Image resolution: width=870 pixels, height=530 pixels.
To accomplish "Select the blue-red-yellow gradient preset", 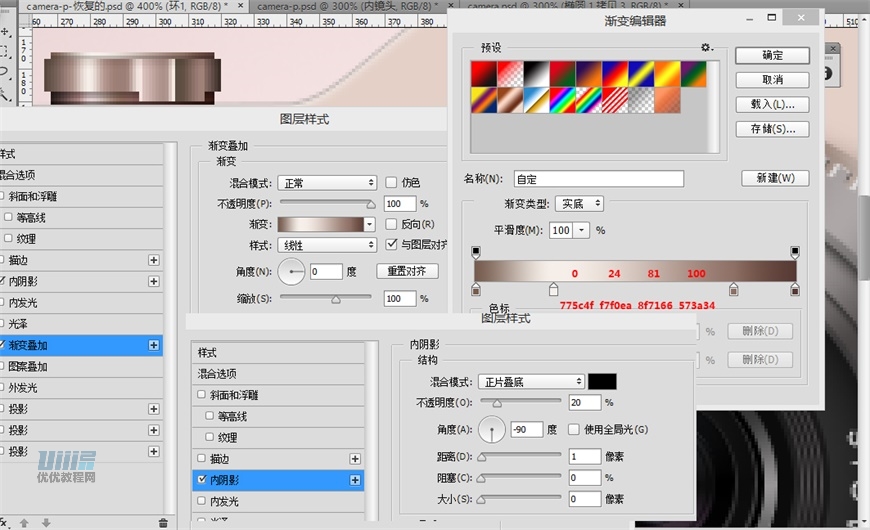I will pos(615,74).
